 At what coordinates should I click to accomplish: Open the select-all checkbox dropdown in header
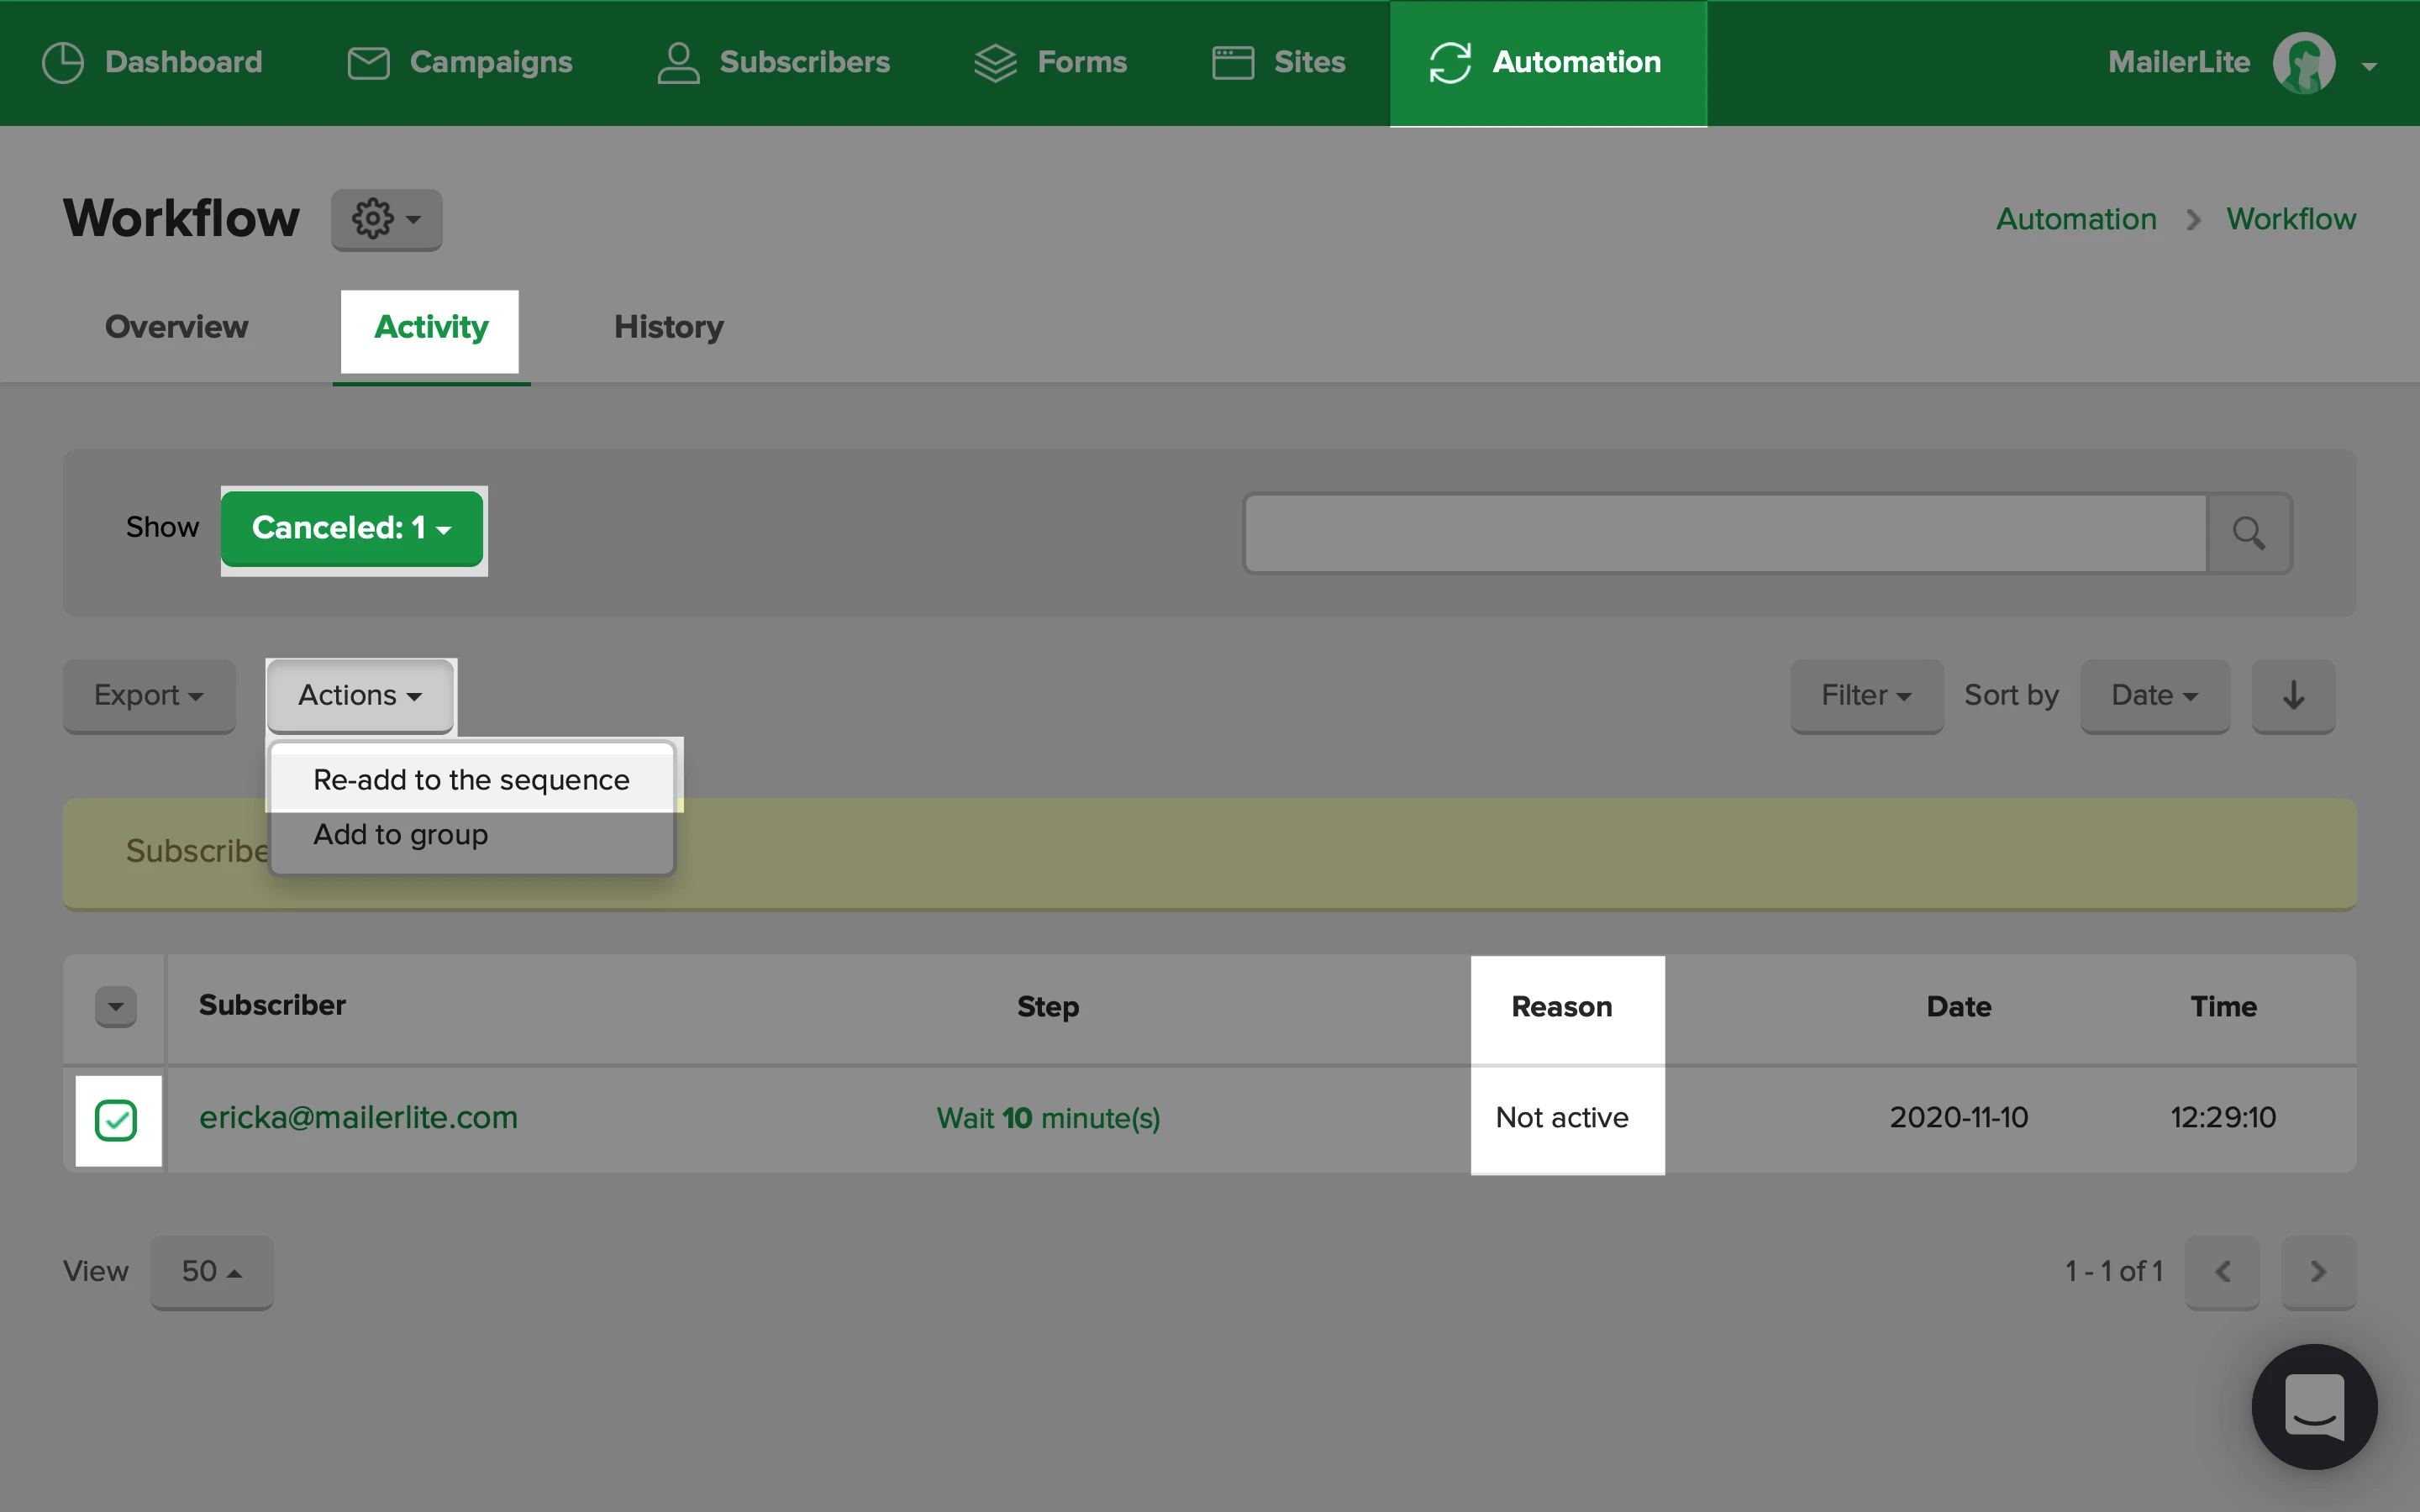pos(116,1007)
